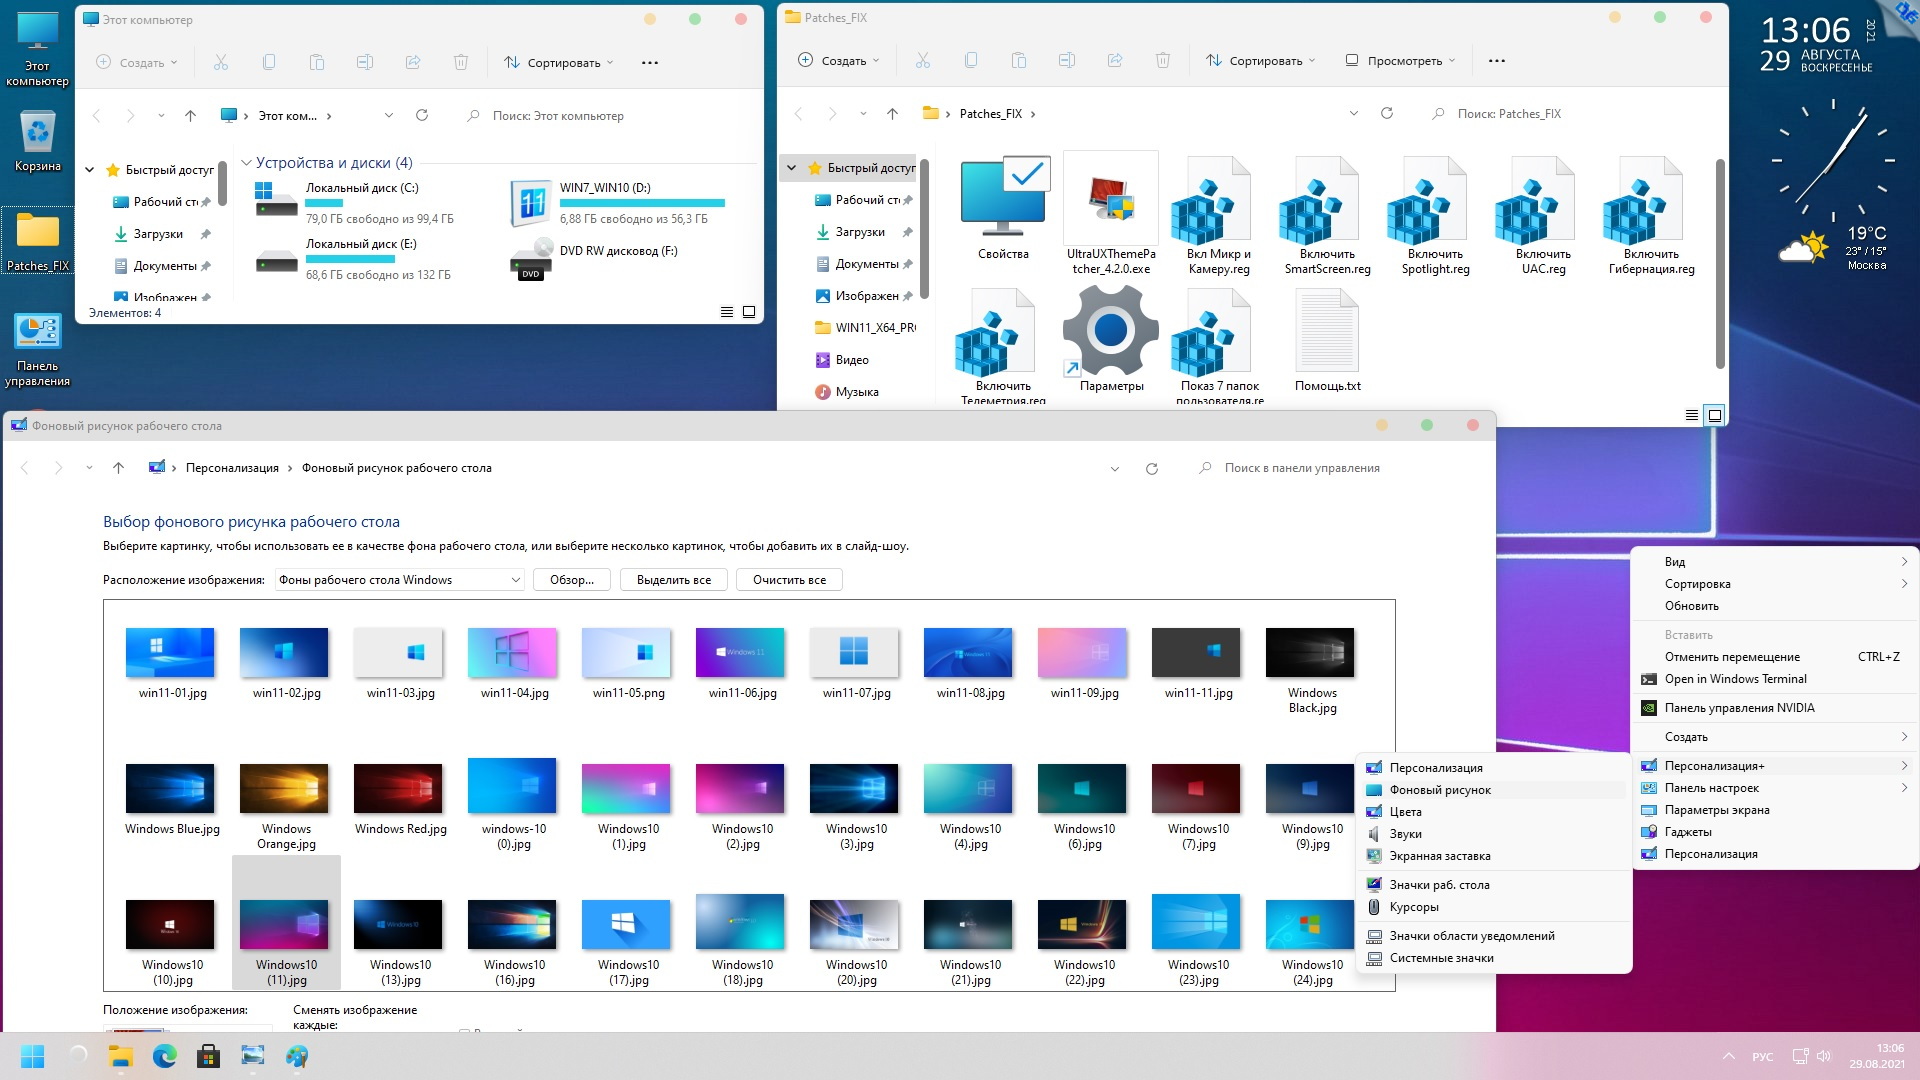
Task: Open the Параметры gear shortcut
Action: point(1110,331)
